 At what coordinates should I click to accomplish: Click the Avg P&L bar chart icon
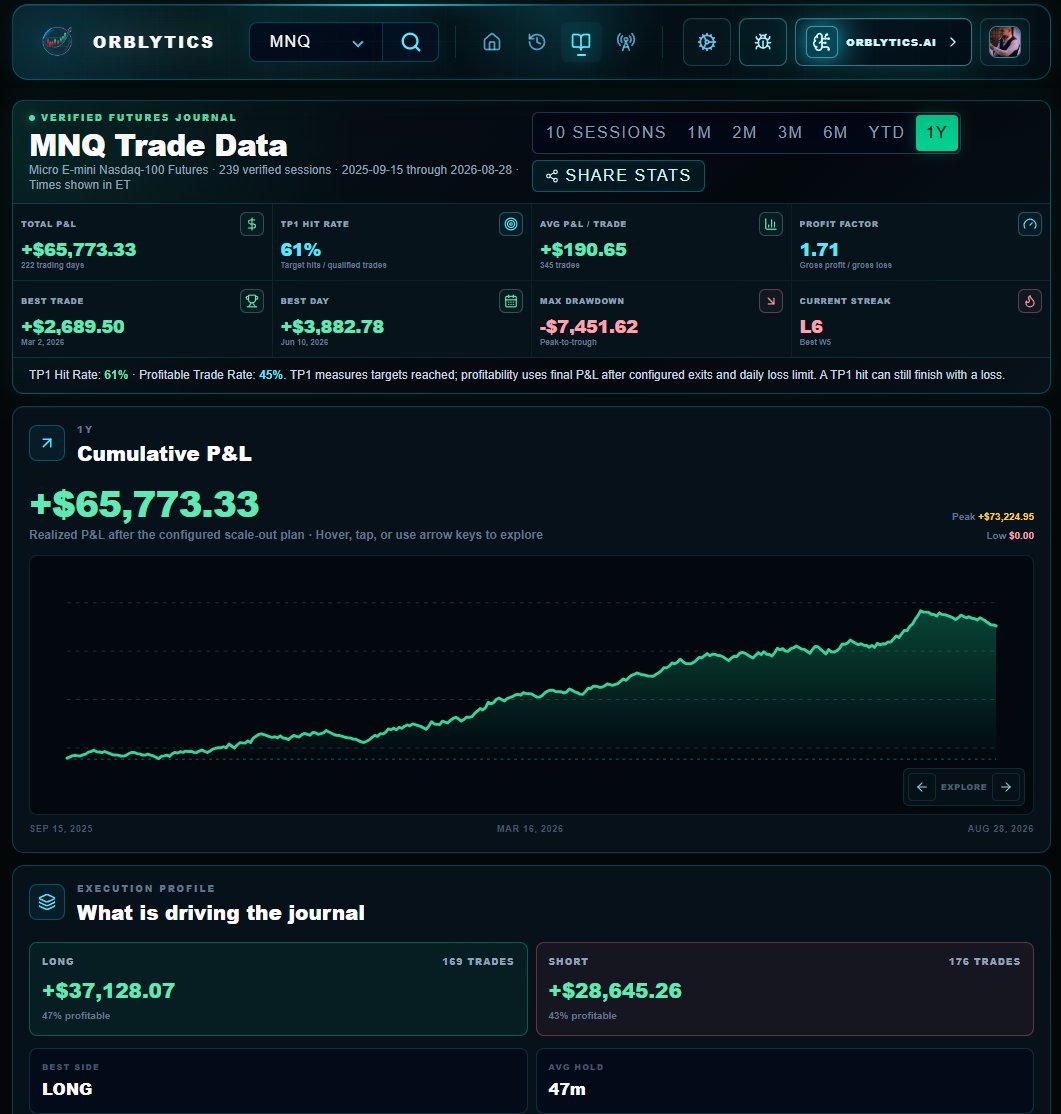tap(770, 225)
